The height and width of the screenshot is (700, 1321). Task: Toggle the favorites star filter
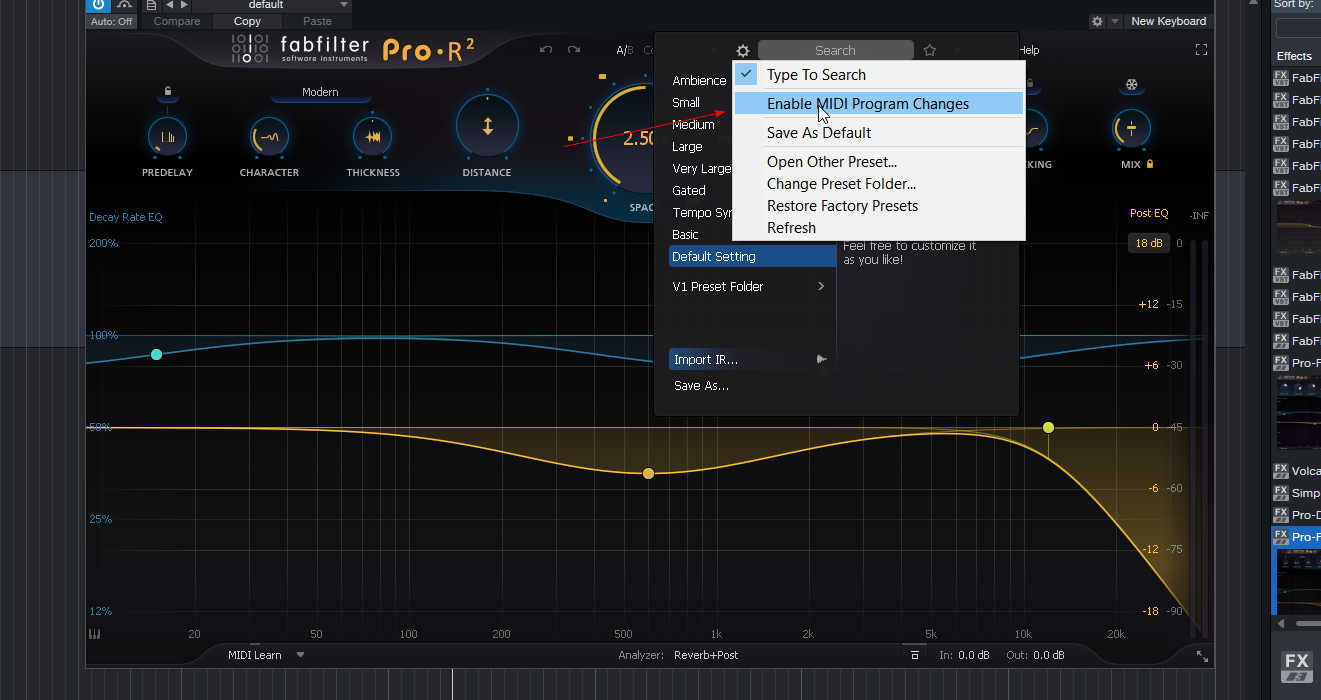(929, 50)
